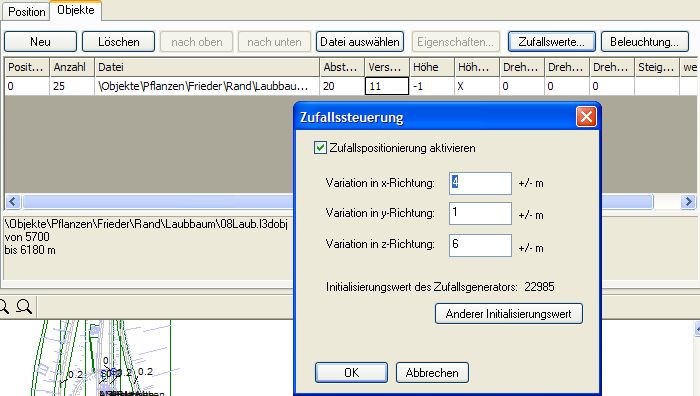The image size is (700, 396).
Task: Select the Anzahl column header
Action: tap(71, 67)
